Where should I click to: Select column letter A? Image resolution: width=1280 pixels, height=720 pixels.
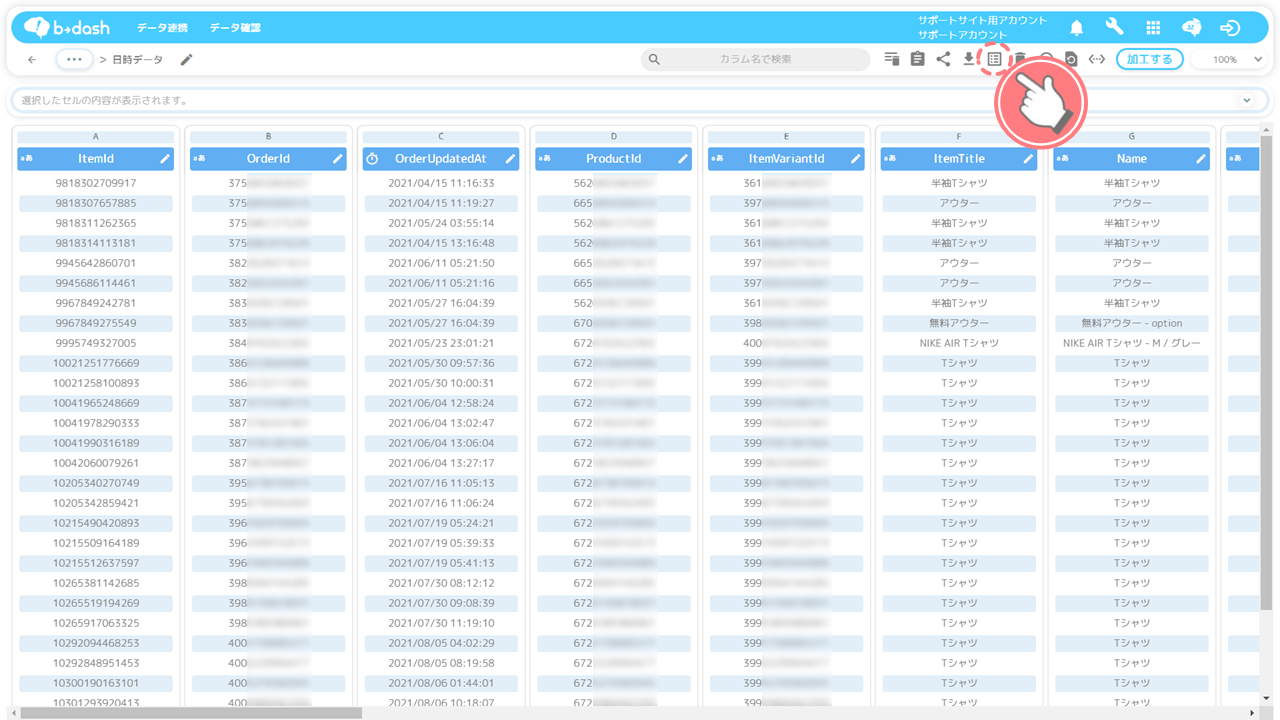click(95, 137)
